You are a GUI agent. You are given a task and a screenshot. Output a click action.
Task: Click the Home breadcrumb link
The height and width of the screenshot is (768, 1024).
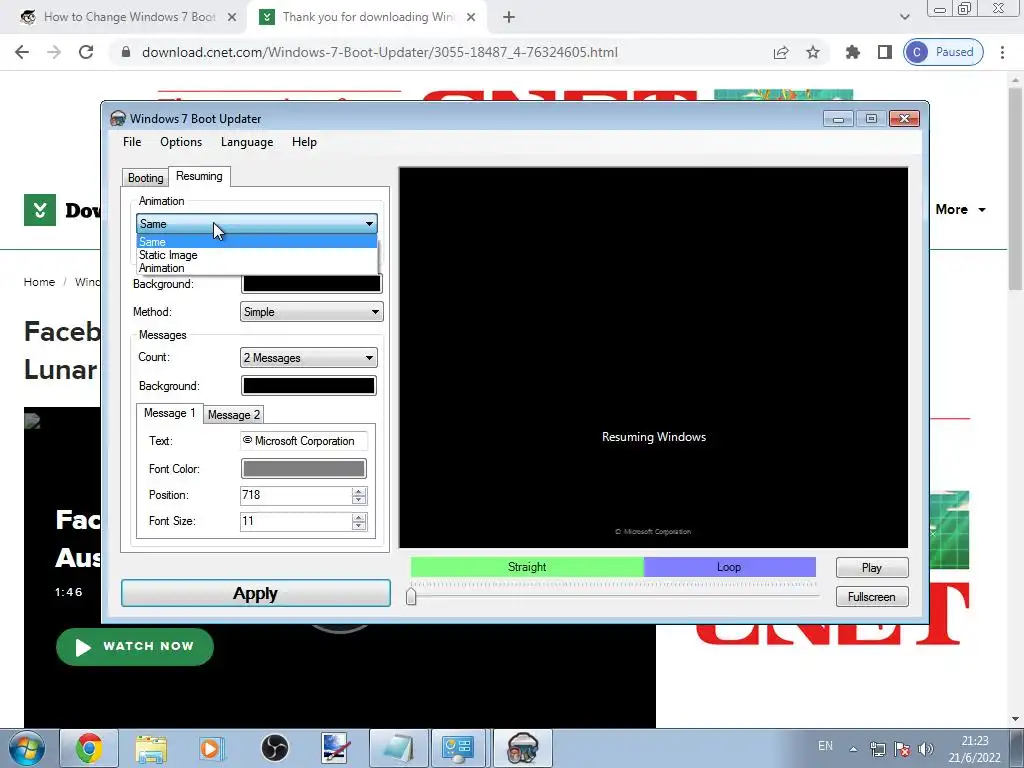click(39, 282)
